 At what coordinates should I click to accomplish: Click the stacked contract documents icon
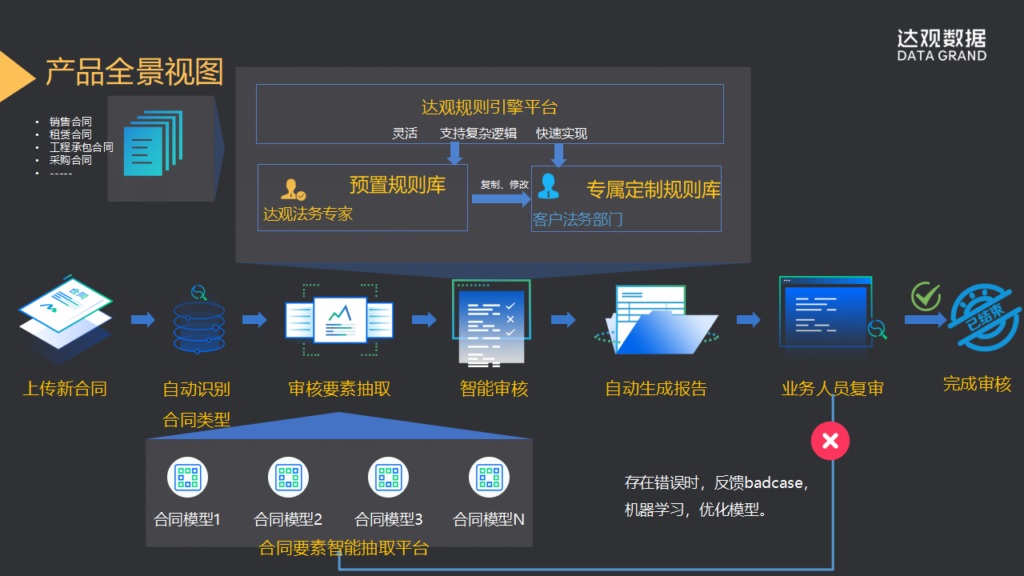(x=152, y=144)
